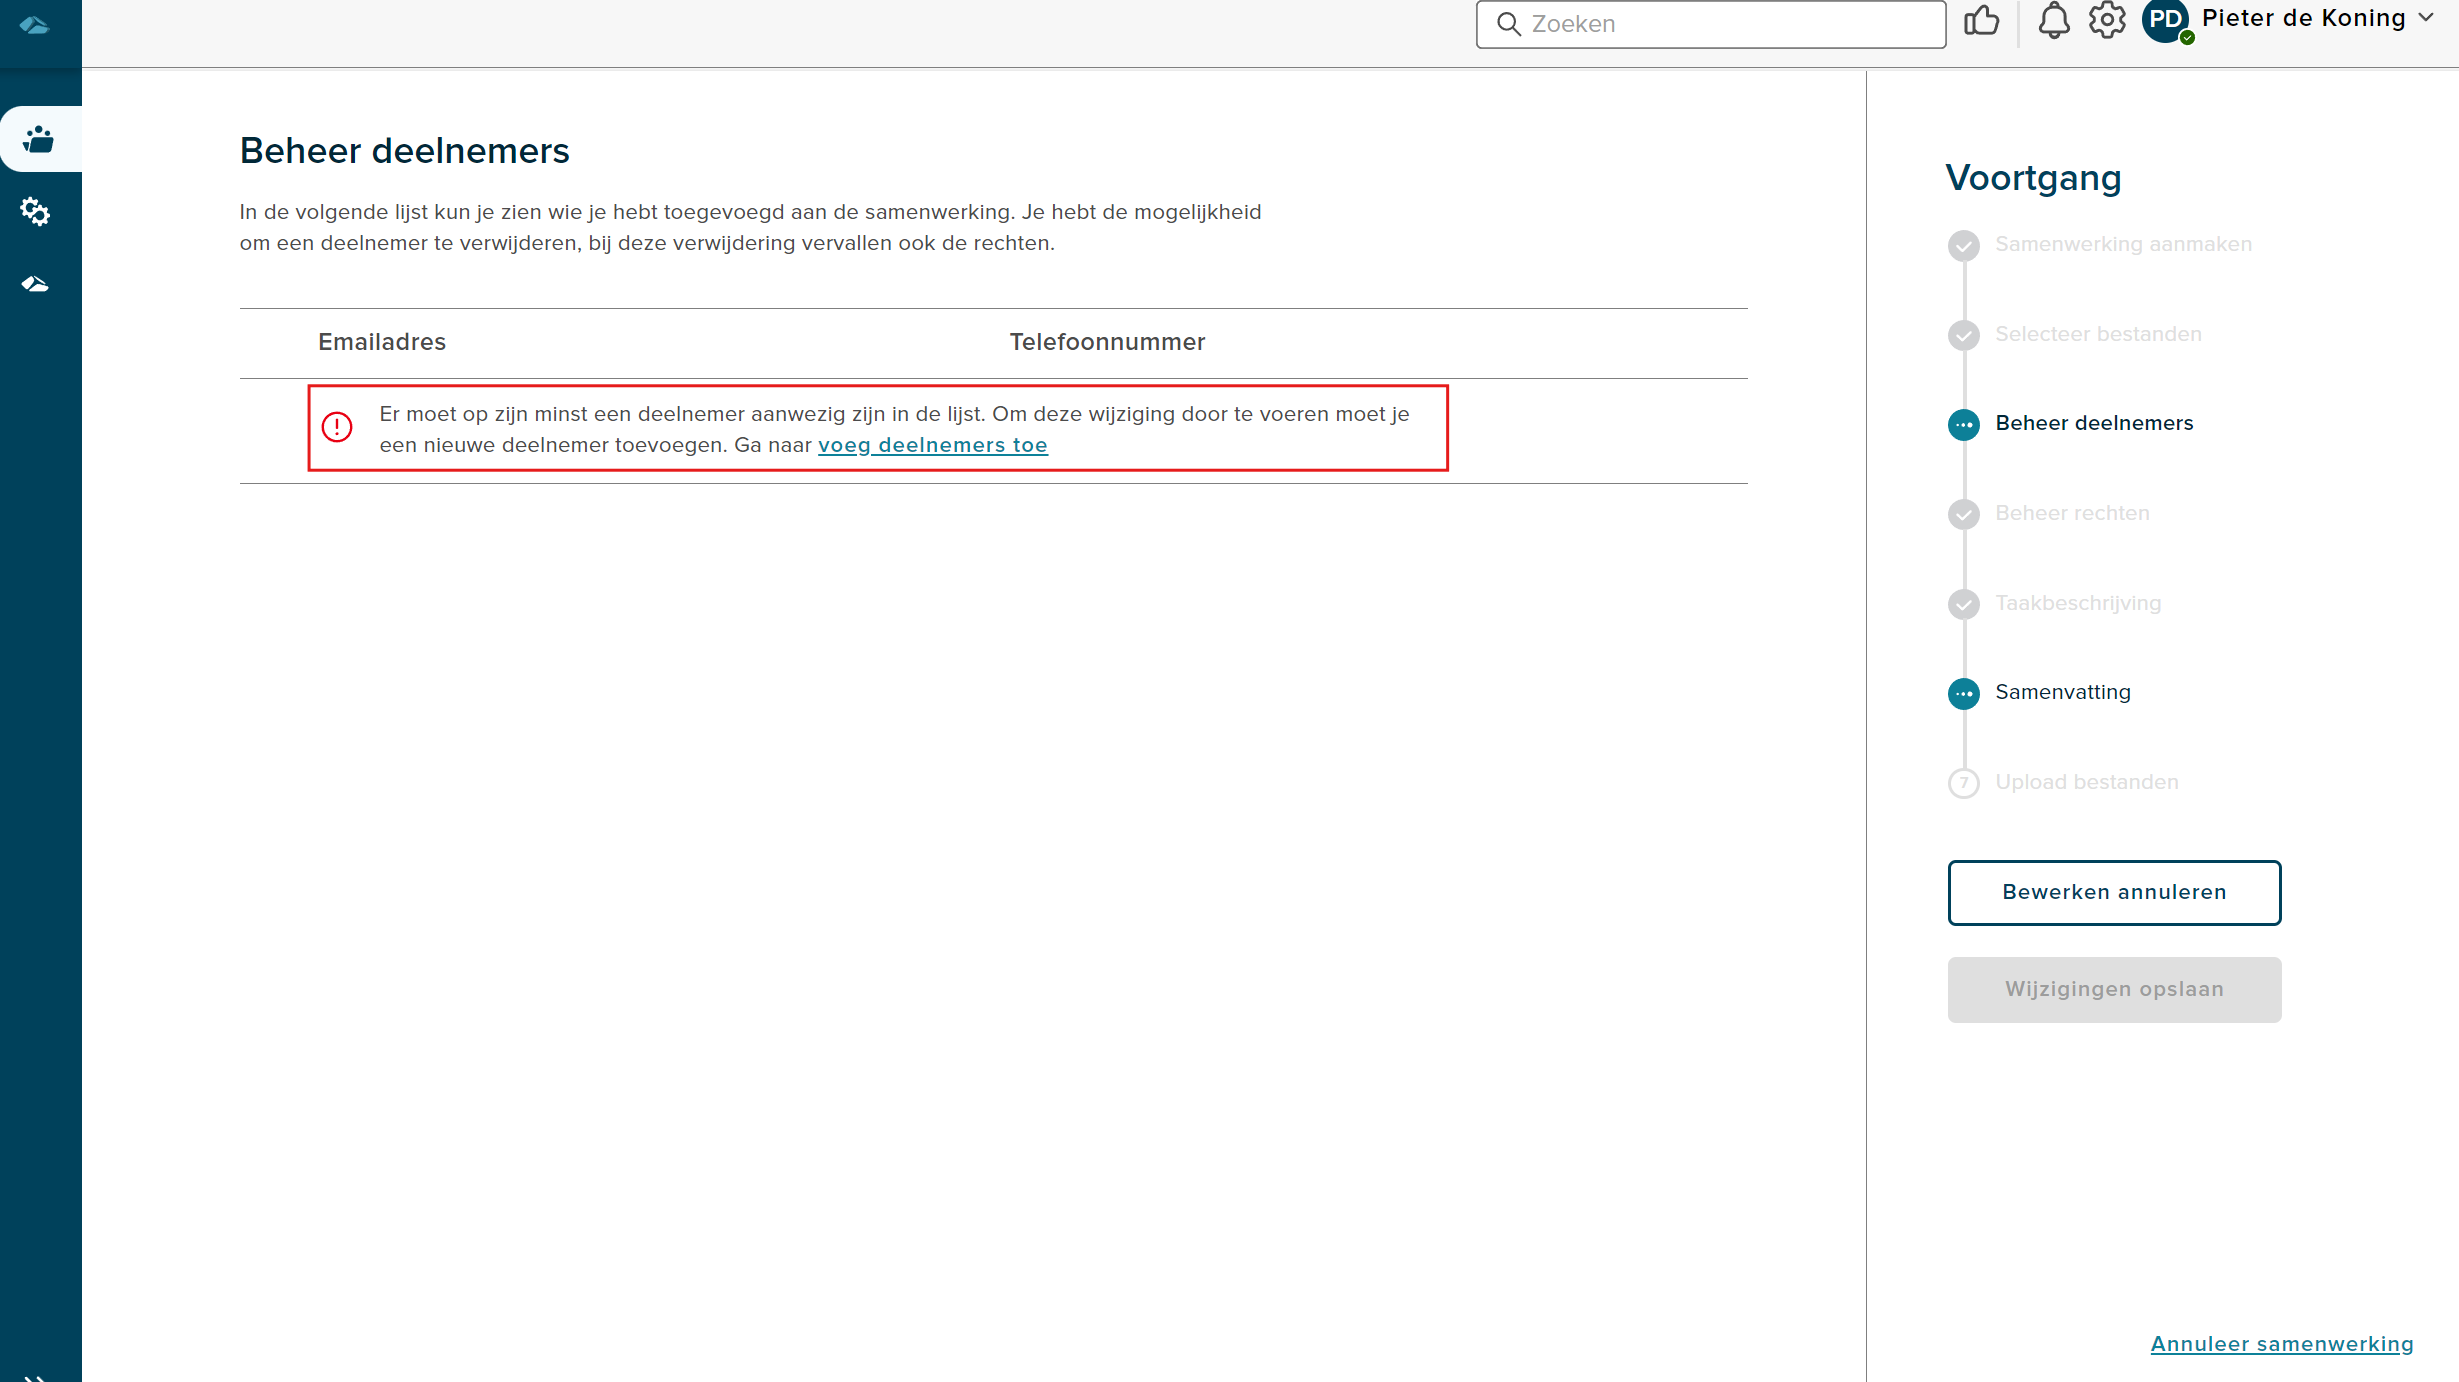Click the Taakbeschrijving checkmark icon

(x=1963, y=604)
